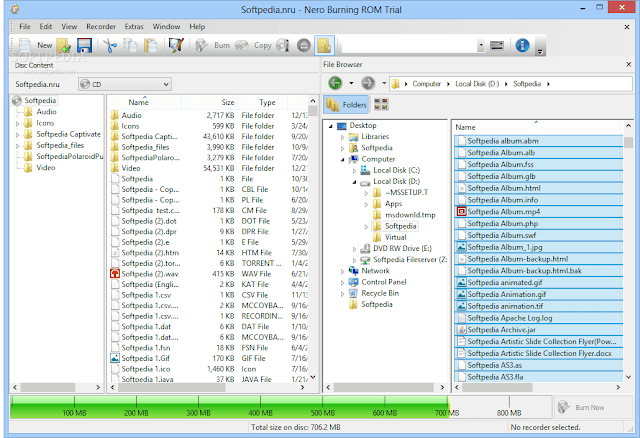The width and height of the screenshot is (640, 438).
Task: Open the File menu
Action: pyautogui.click(x=24, y=27)
